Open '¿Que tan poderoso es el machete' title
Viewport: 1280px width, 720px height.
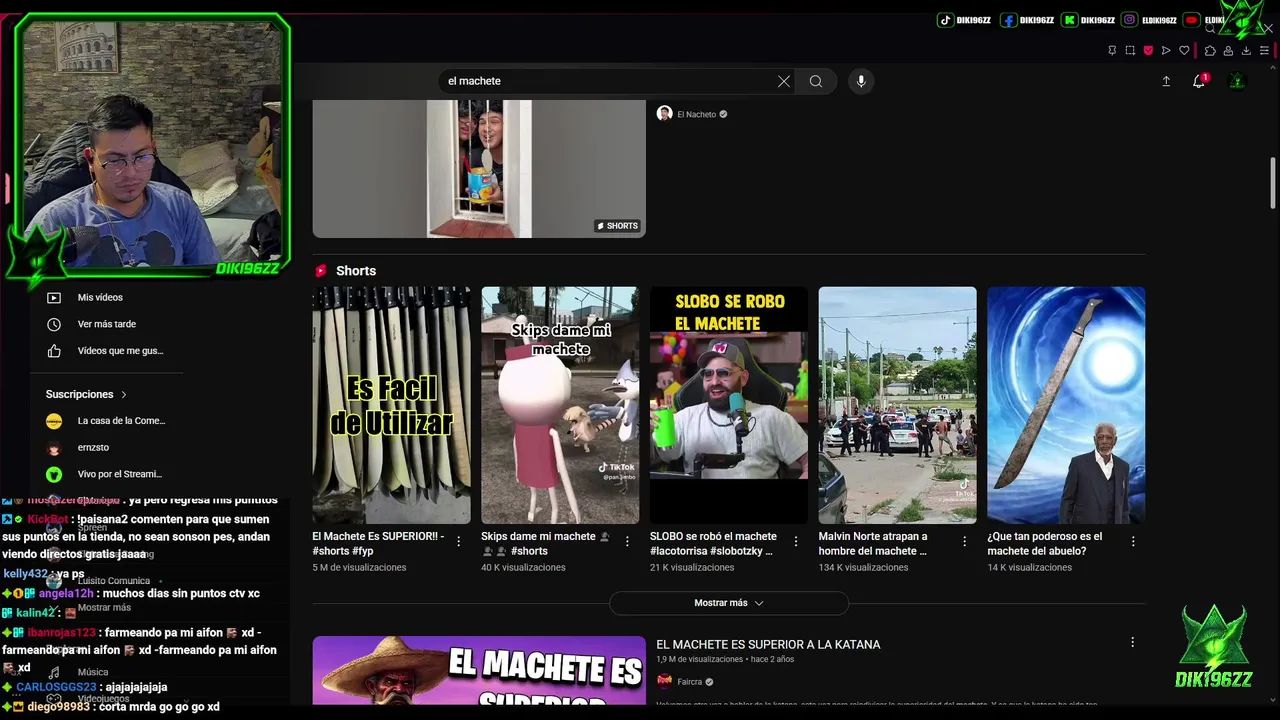coord(1045,544)
